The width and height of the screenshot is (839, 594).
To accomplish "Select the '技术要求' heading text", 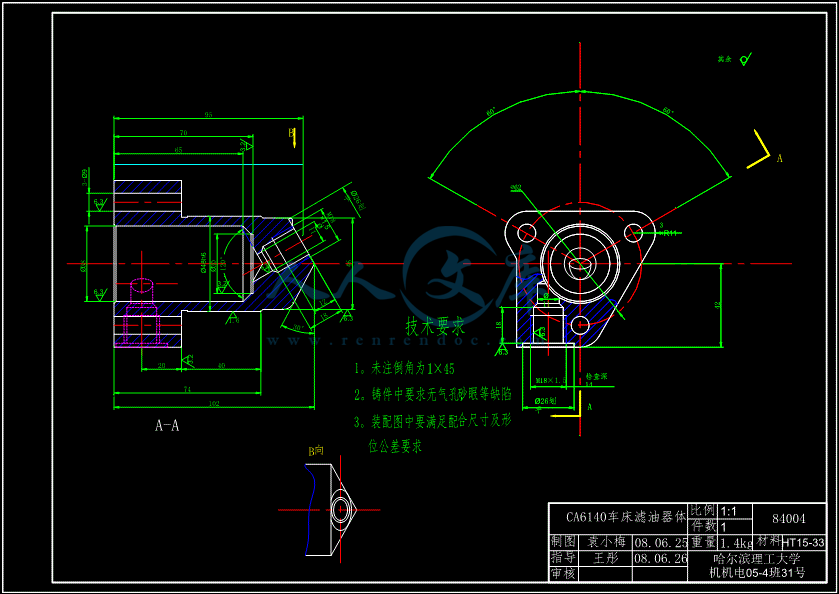I will click(x=436, y=325).
